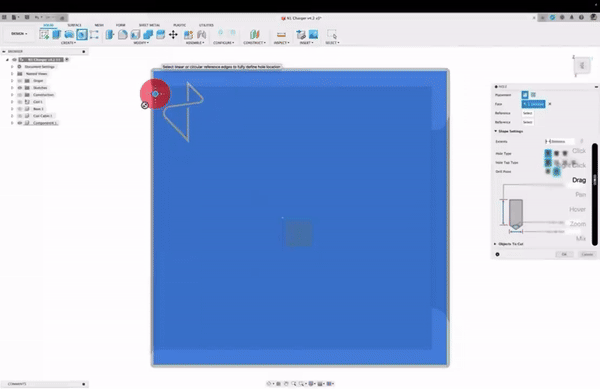This screenshot has width=600, height=389.
Task: Clear the Face selection with the X
Action: (550, 104)
